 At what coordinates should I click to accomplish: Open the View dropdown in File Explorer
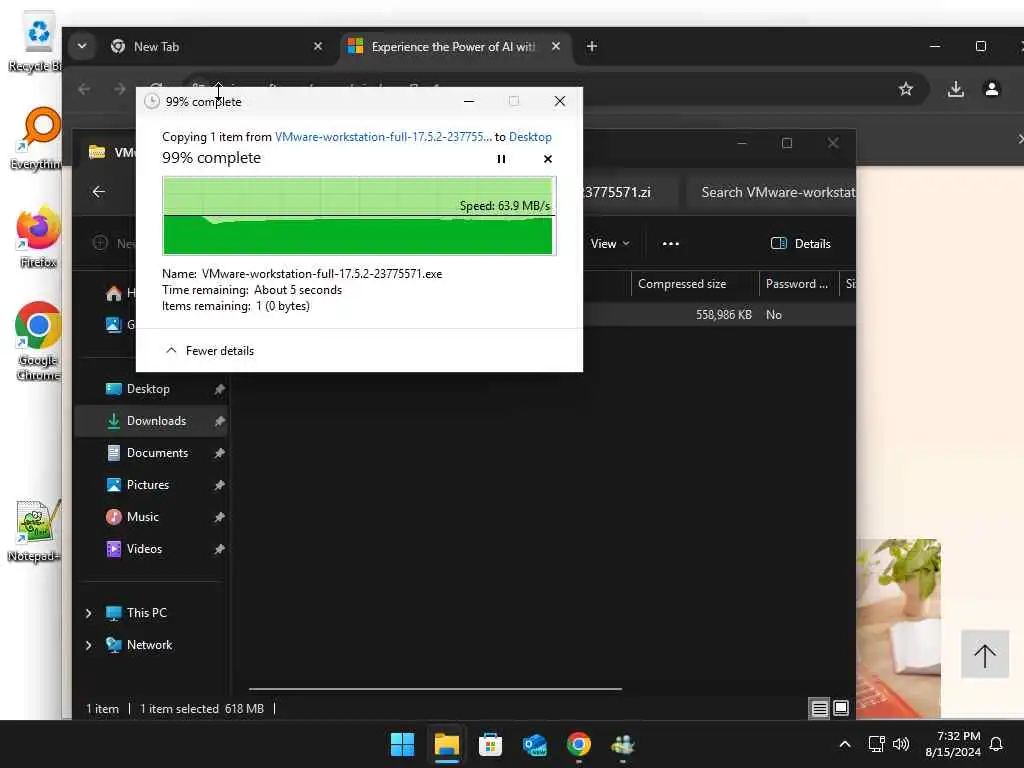coord(610,244)
